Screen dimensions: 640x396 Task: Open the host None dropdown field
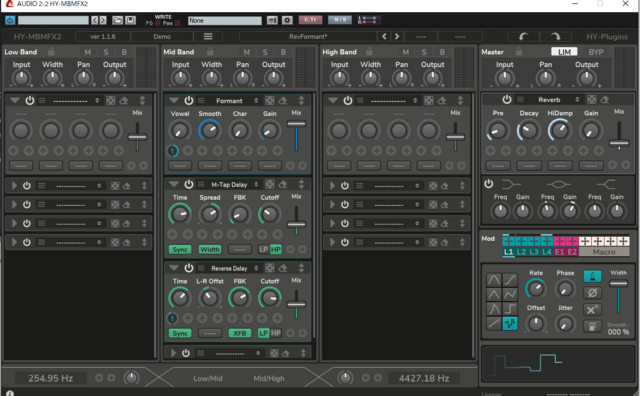224,20
